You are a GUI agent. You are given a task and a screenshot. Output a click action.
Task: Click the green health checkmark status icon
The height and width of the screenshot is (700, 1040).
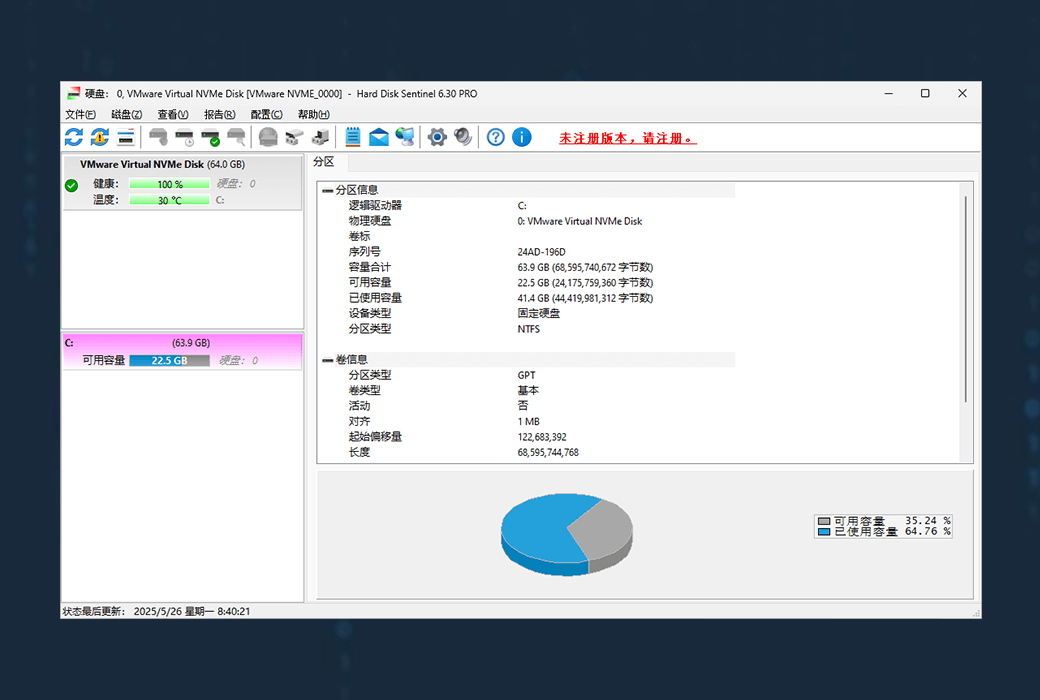coord(72,186)
